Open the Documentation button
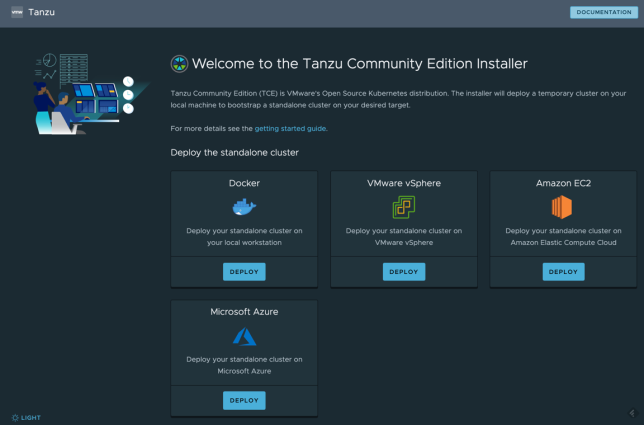The height and width of the screenshot is (425, 644). pyautogui.click(x=604, y=12)
